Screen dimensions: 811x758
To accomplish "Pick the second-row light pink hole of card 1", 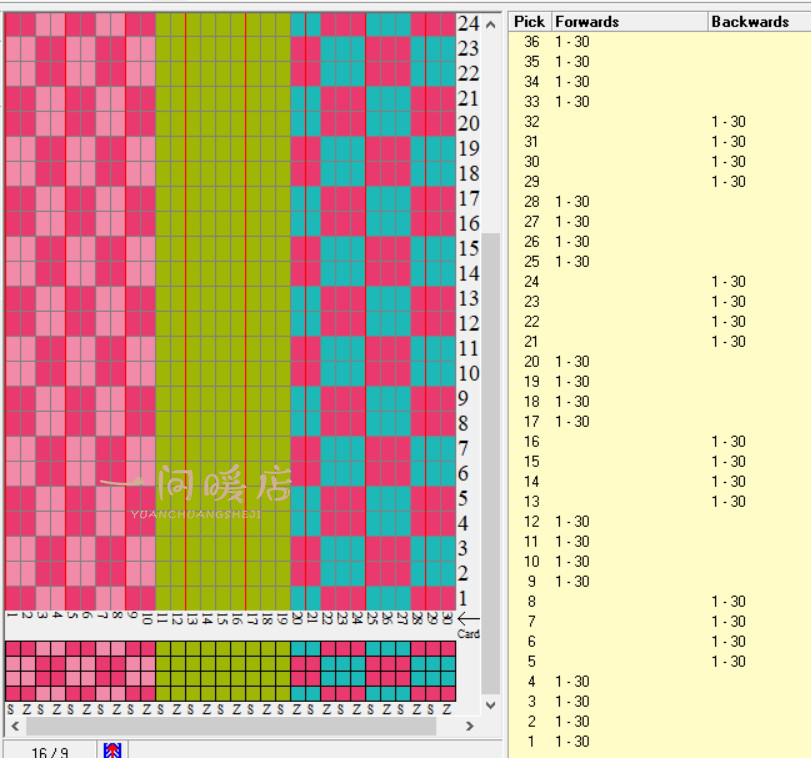I will pos(13,663).
